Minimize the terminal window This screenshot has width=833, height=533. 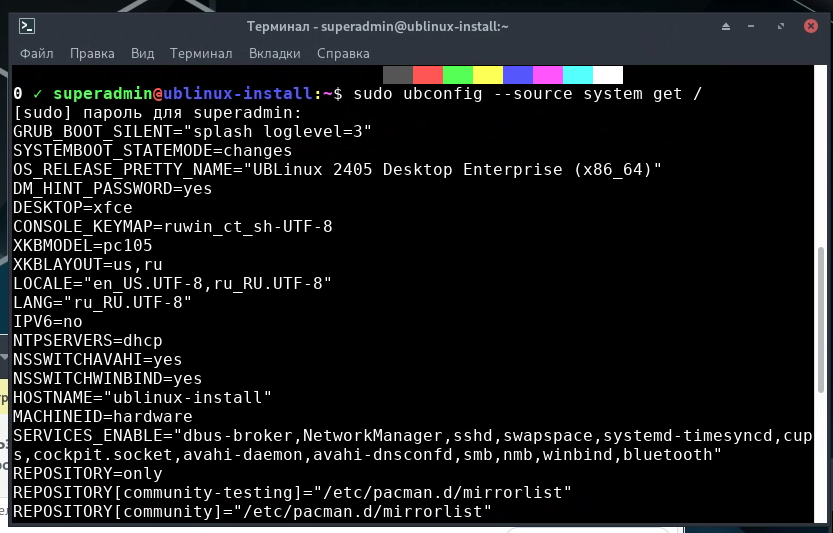tap(751, 26)
